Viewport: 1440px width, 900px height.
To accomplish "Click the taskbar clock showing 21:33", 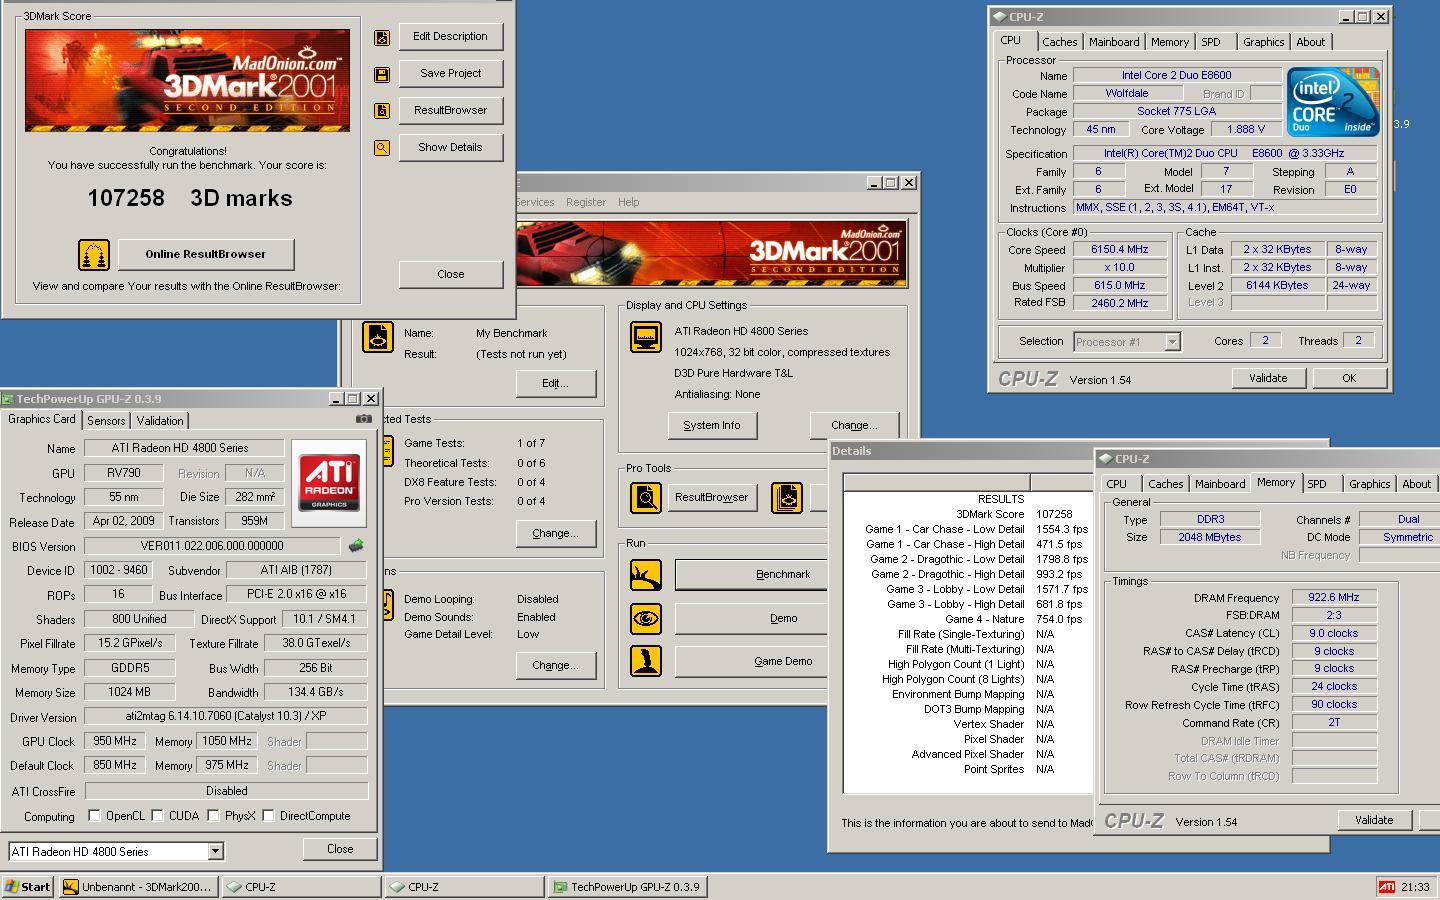I will [1415, 887].
